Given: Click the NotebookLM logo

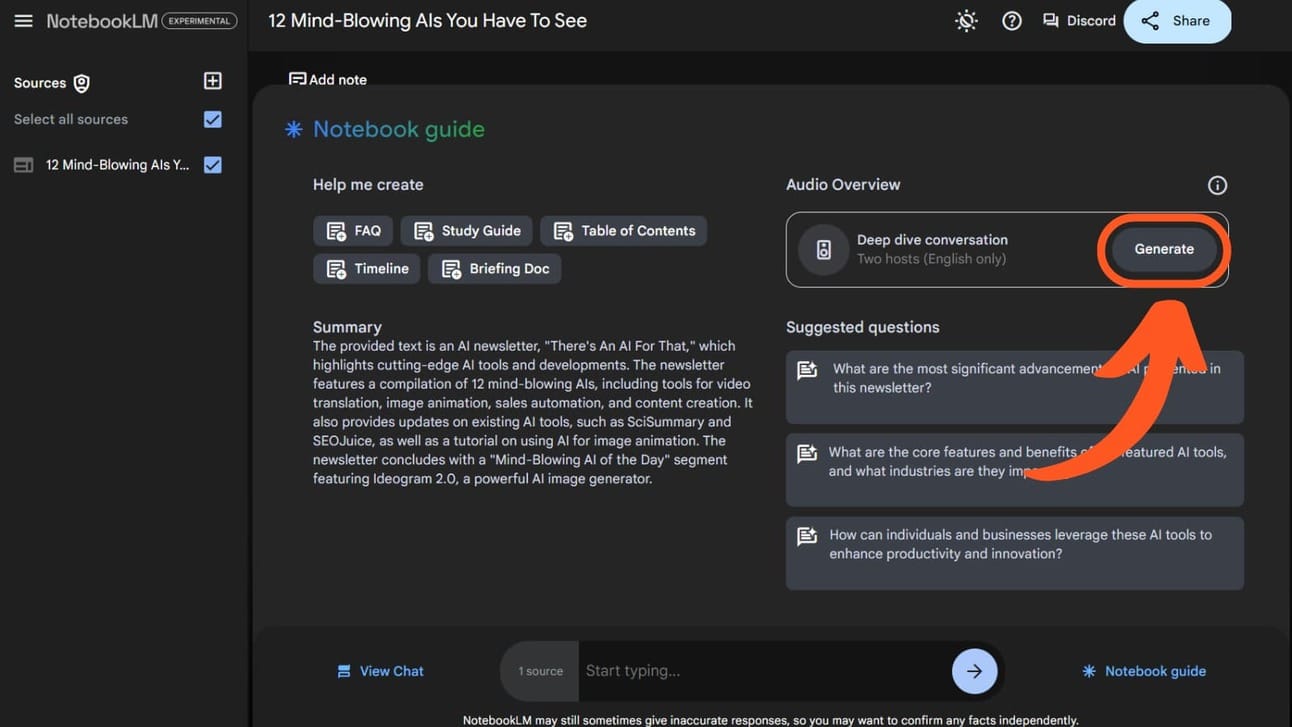Looking at the screenshot, I should (102, 21).
